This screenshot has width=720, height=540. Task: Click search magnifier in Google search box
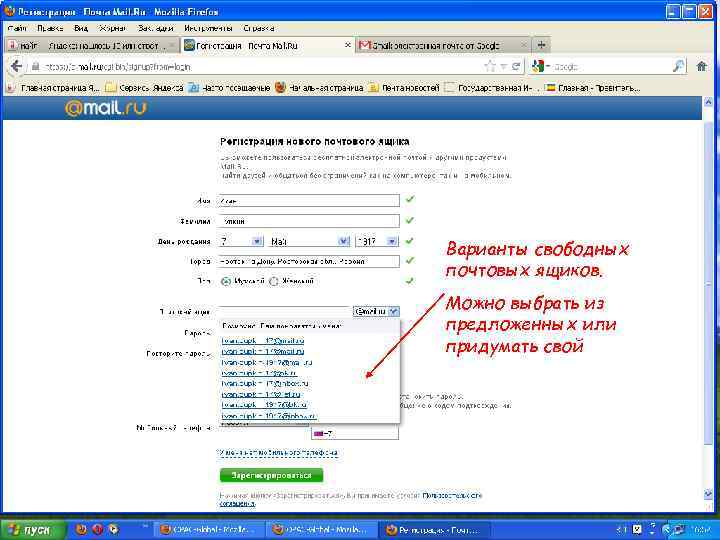tap(678, 67)
